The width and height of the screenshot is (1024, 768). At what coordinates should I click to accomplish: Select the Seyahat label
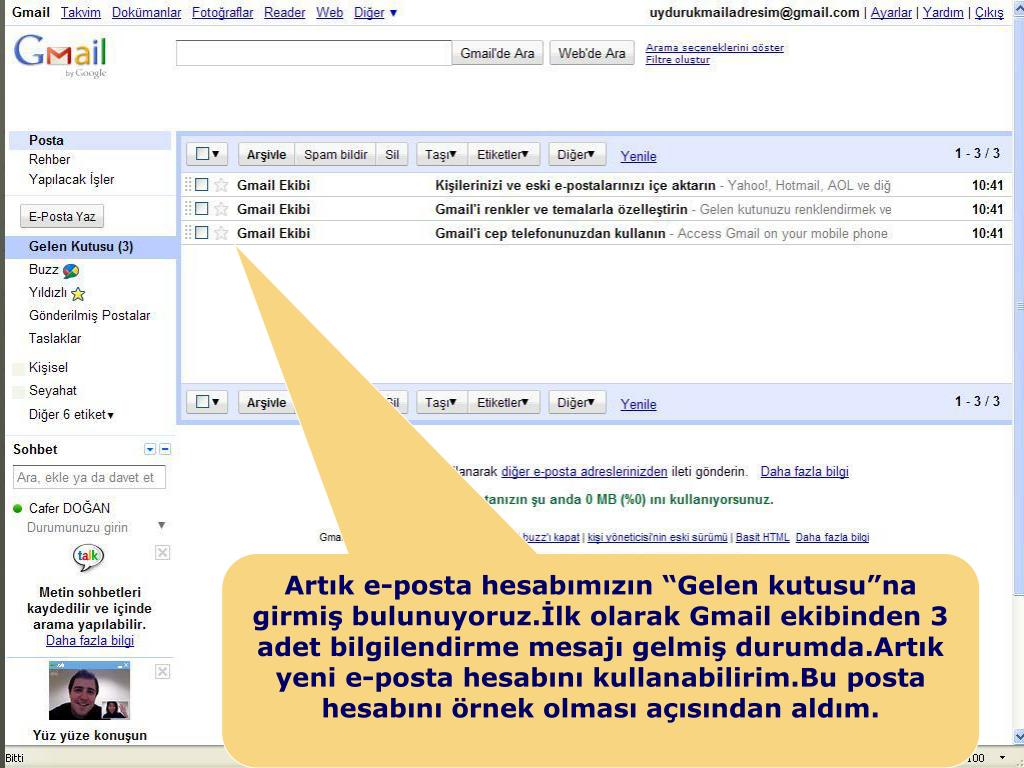tap(52, 391)
